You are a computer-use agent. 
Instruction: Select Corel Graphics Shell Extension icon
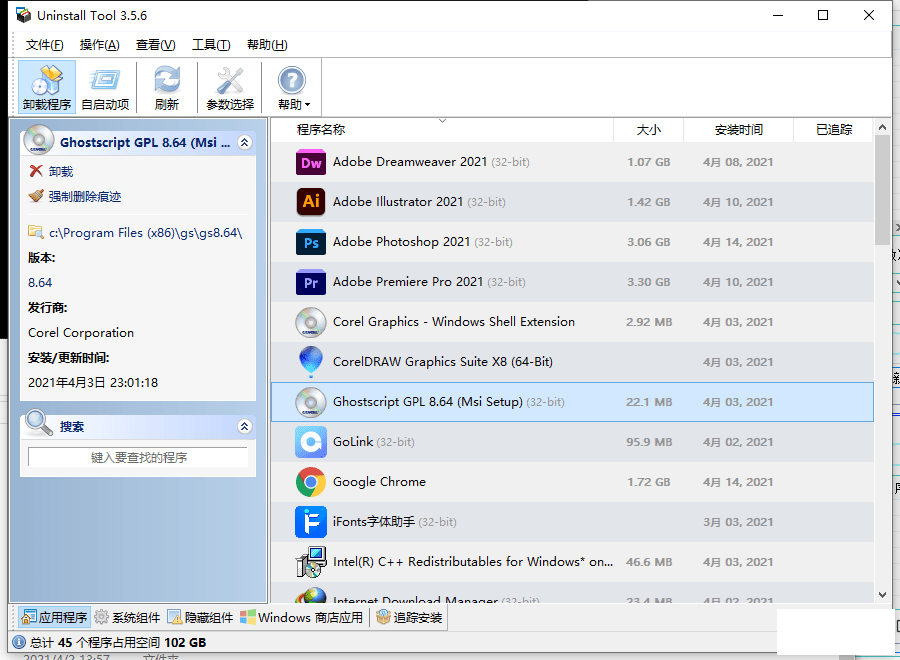pyautogui.click(x=311, y=322)
